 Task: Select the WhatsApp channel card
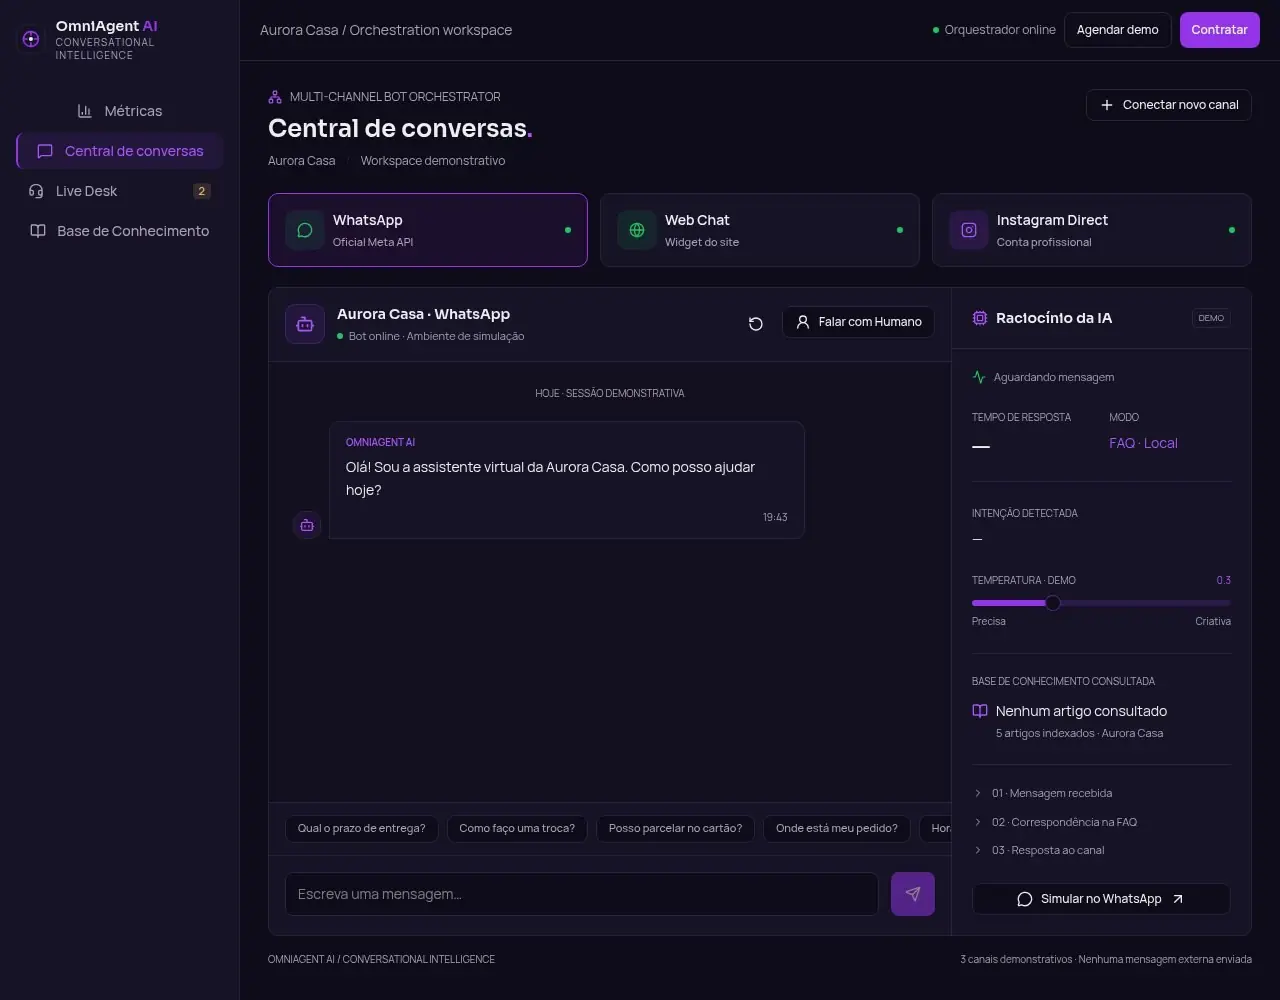click(x=427, y=230)
